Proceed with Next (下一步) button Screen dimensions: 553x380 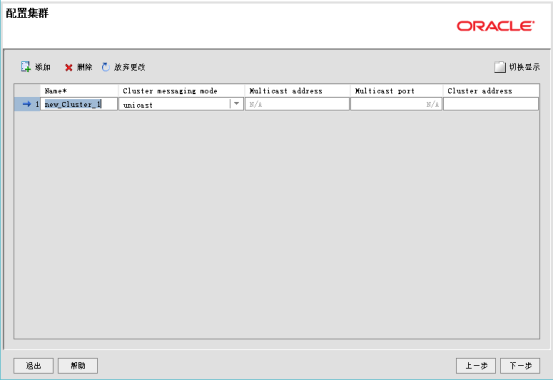520,366
